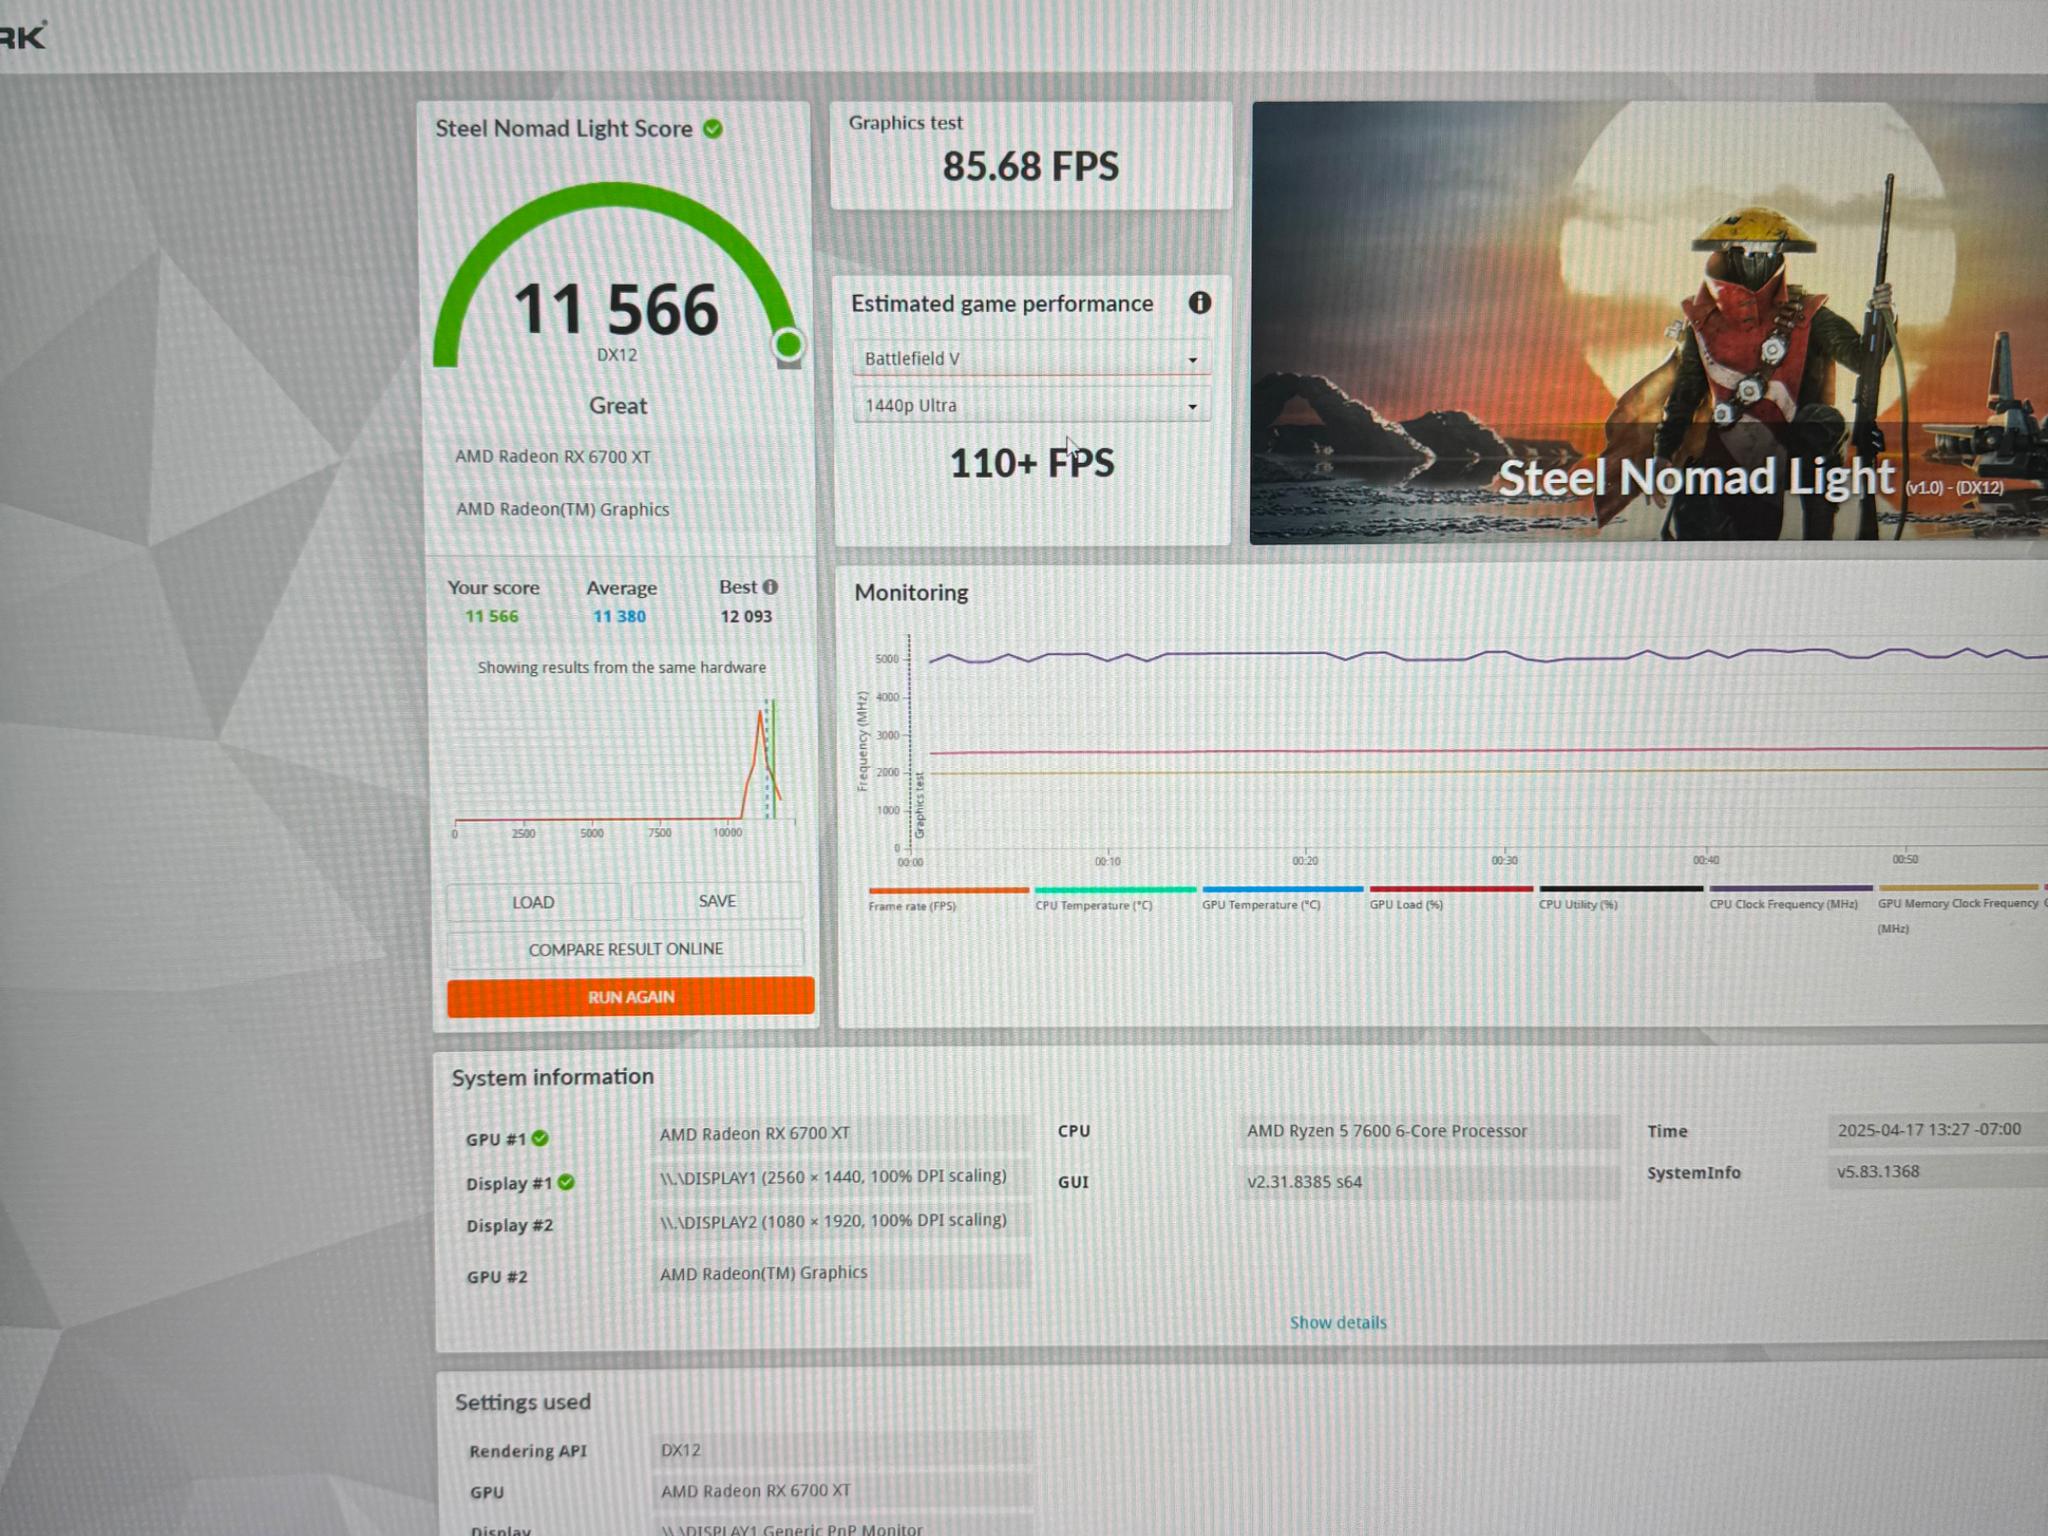2048x1536 pixels.
Task: Toggle the CPU Temperature (°C) legend color
Action: coord(1115,889)
